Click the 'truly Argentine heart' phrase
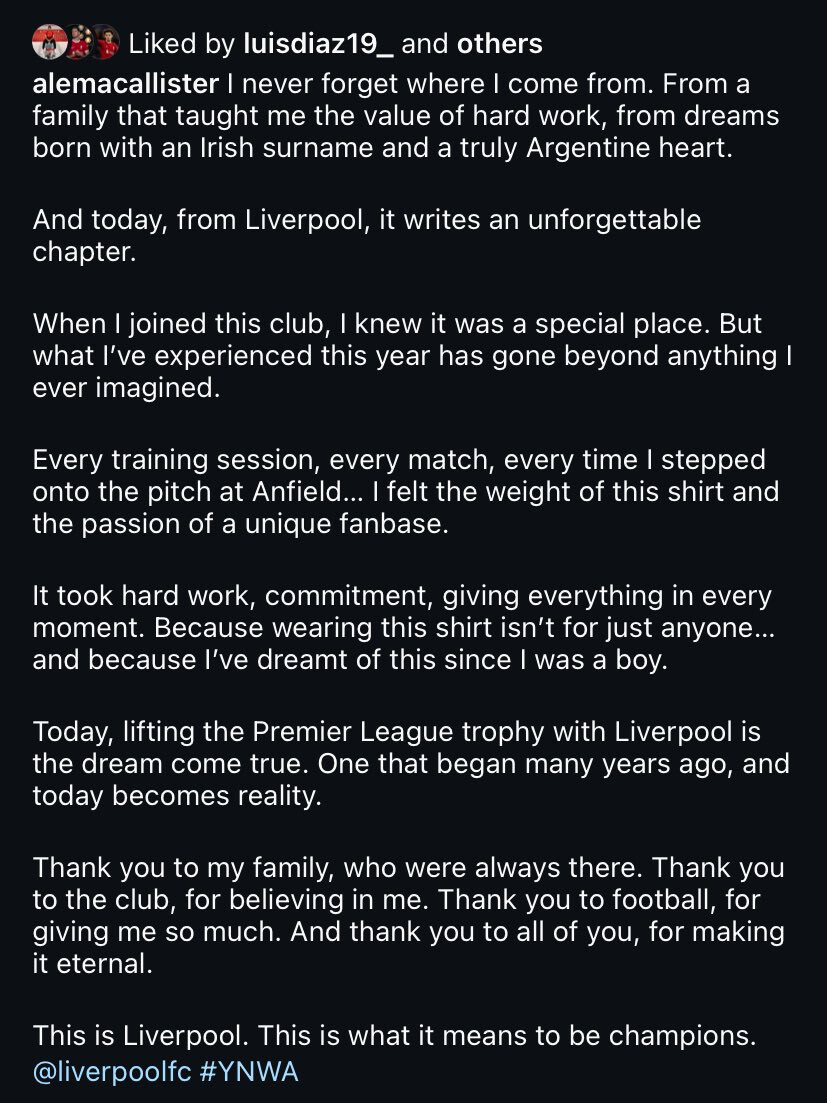Viewport: 827px width, 1103px height. (x=605, y=148)
